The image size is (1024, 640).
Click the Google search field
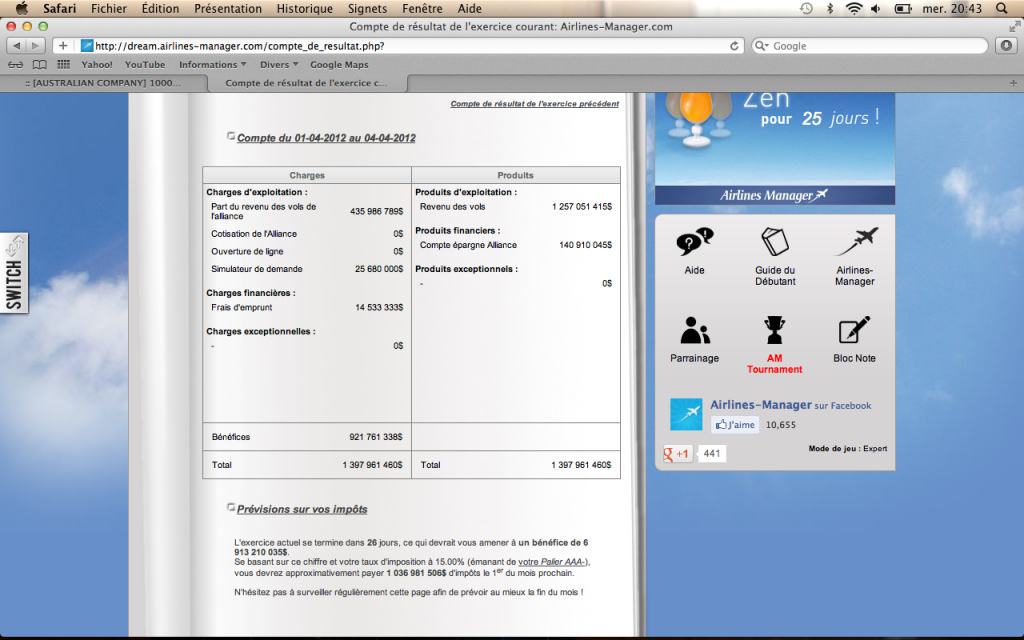click(x=869, y=46)
